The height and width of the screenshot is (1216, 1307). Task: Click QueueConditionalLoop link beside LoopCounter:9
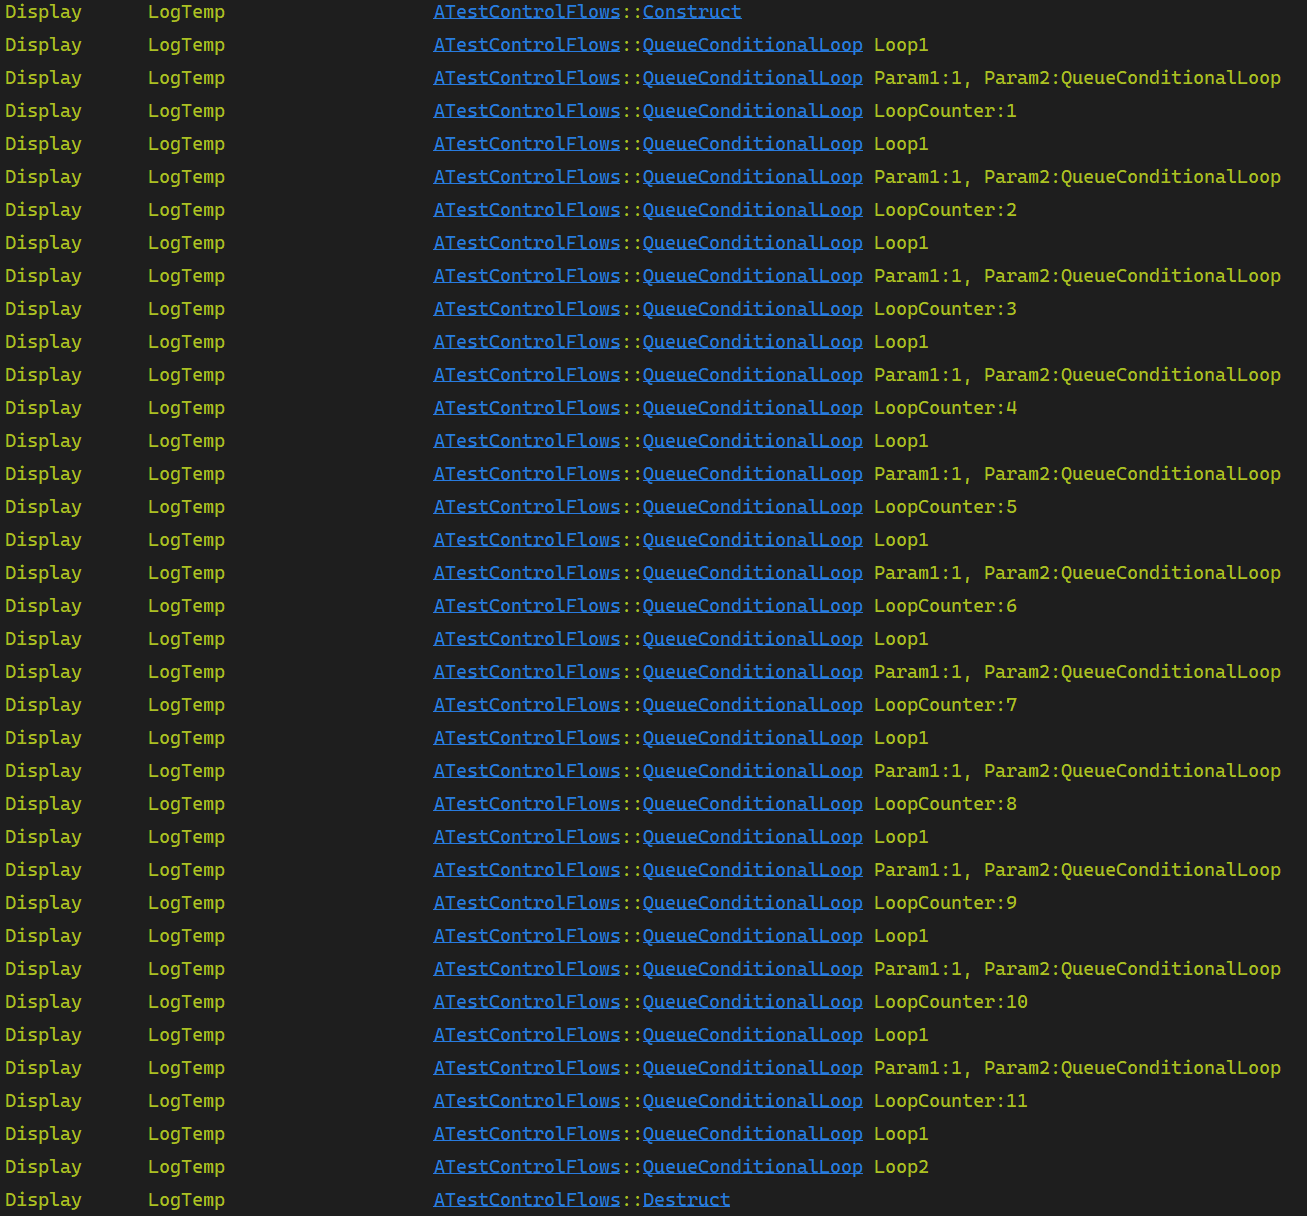click(x=752, y=903)
